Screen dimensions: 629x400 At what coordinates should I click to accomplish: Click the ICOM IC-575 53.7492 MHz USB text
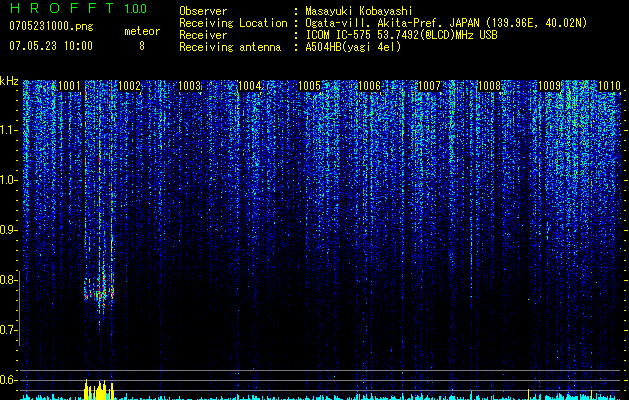401,35
